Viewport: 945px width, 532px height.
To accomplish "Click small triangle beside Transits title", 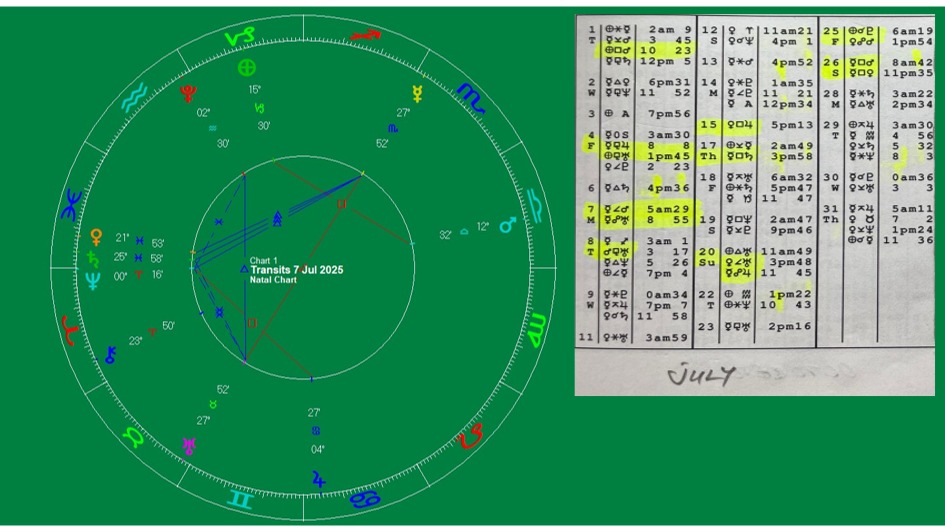I will pyautogui.click(x=244, y=269).
